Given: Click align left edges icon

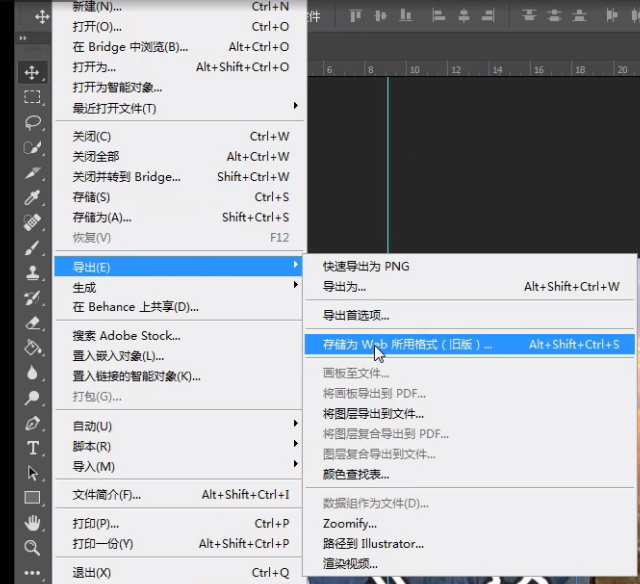Looking at the screenshot, I should coord(438,16).
